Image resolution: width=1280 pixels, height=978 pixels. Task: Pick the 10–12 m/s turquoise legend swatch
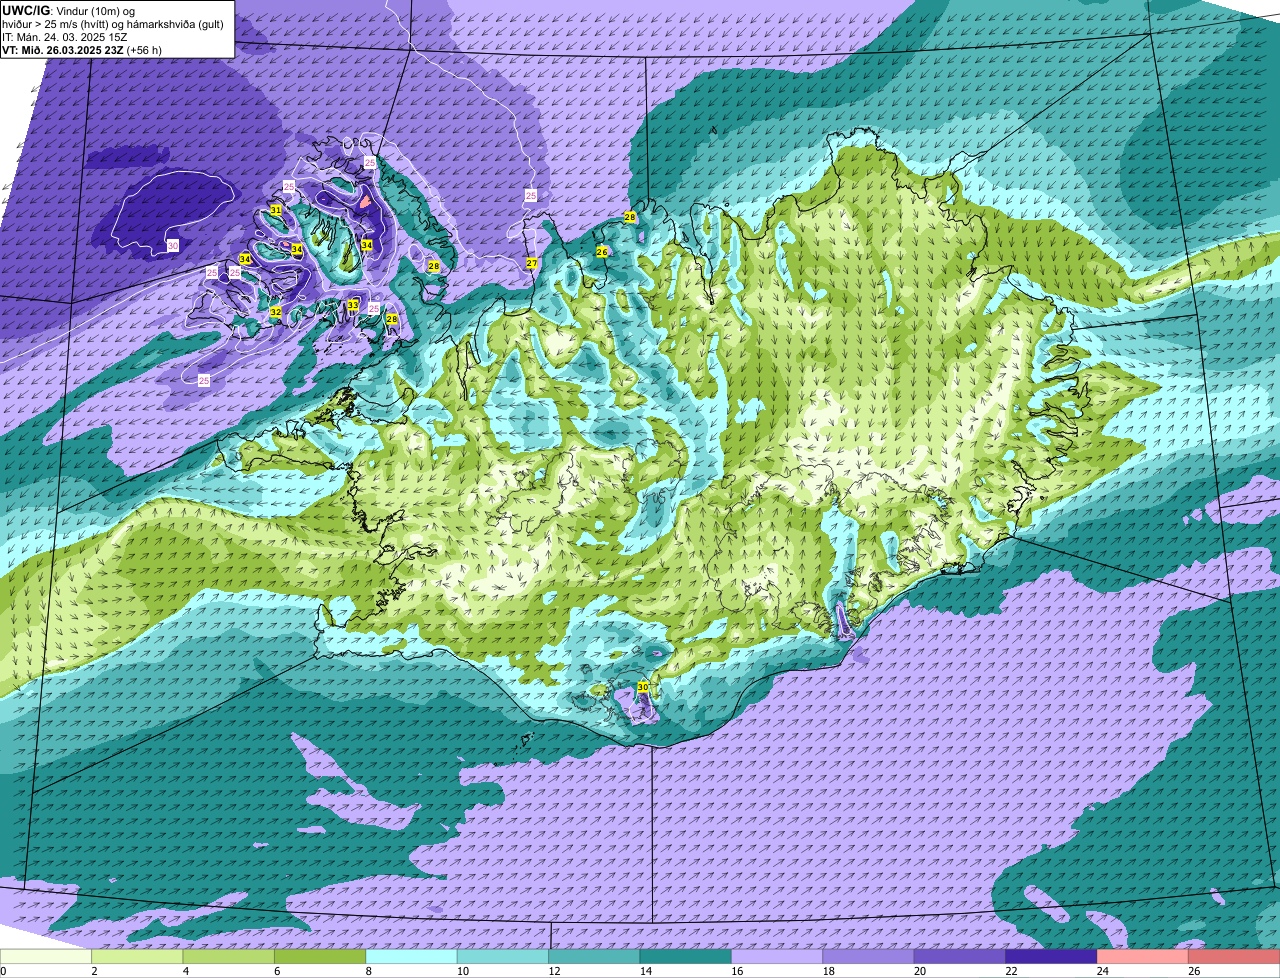(503, 957)
